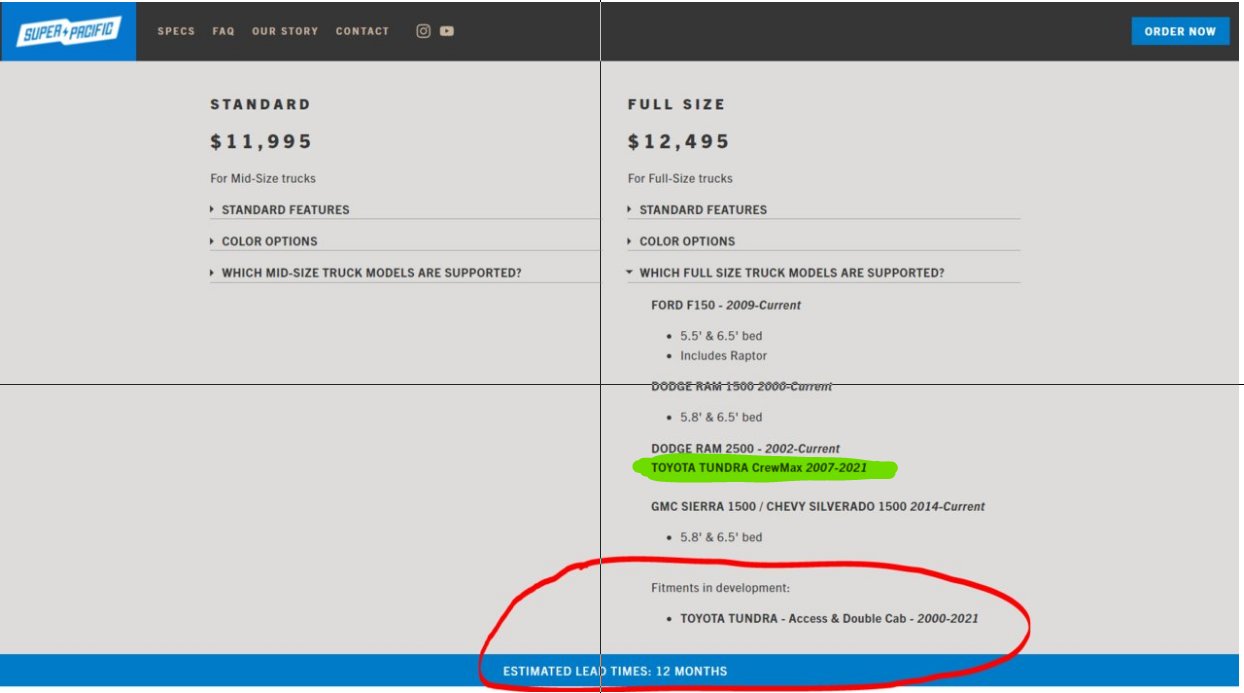The width and height of the screenshot is (1244, 693).
Task: Click F150 '5.5' & 6.5' bed' bullet
Action: click(x=721, y=336)
